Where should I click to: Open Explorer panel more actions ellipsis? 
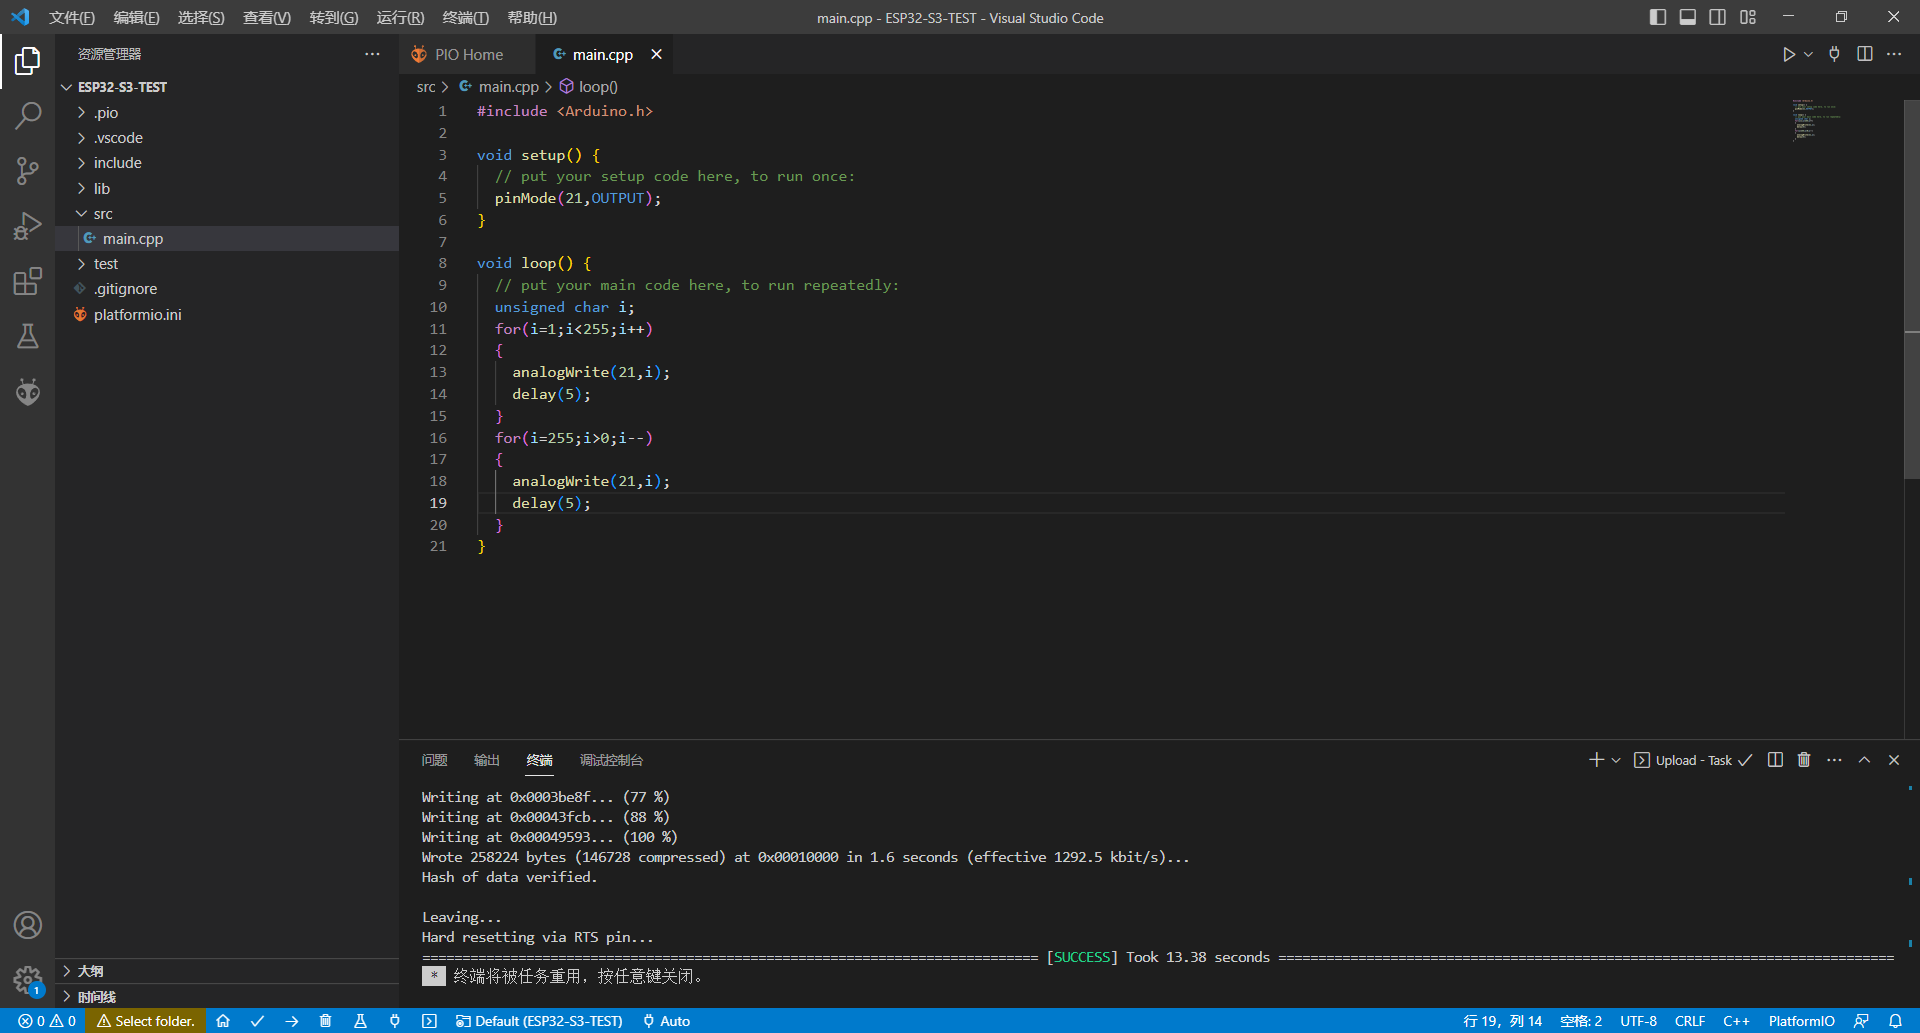[x=372, y=54]
